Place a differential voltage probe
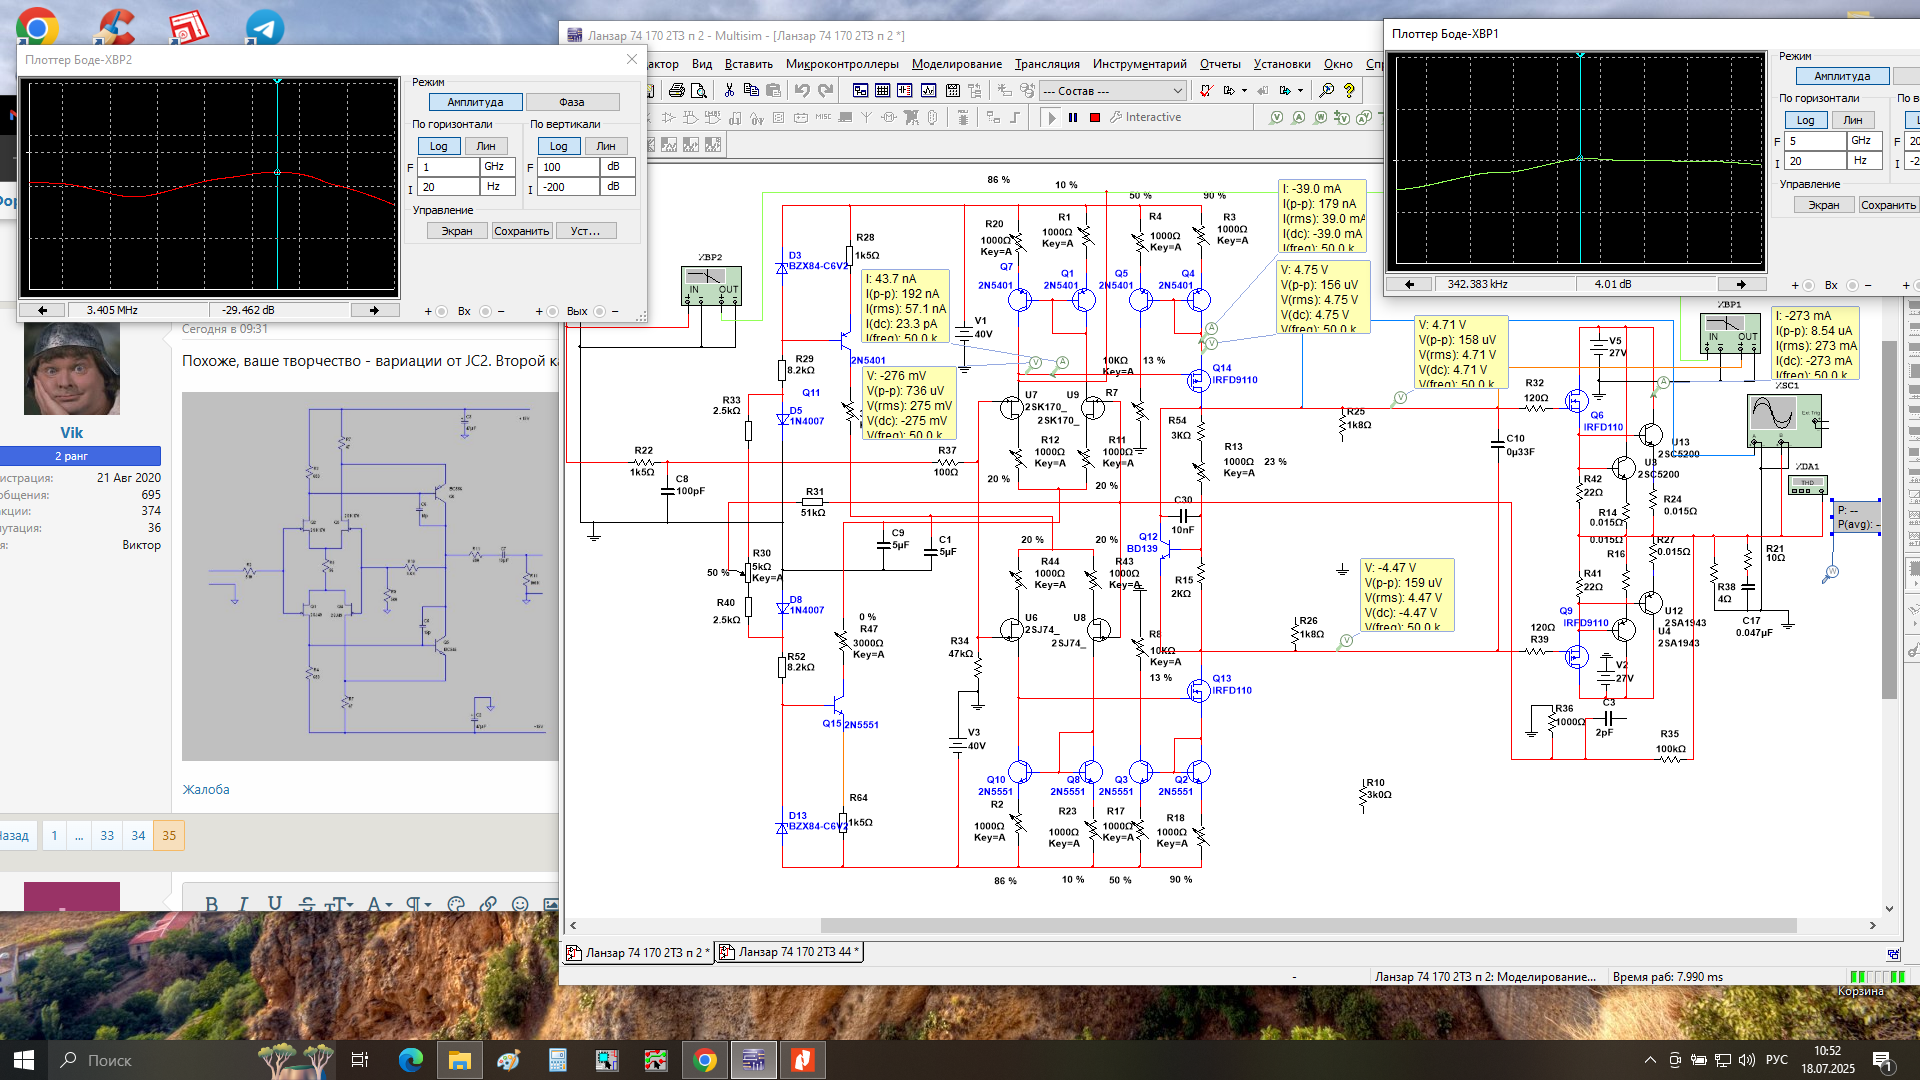The image size is (1920, 1080). tap(1343, 117)
